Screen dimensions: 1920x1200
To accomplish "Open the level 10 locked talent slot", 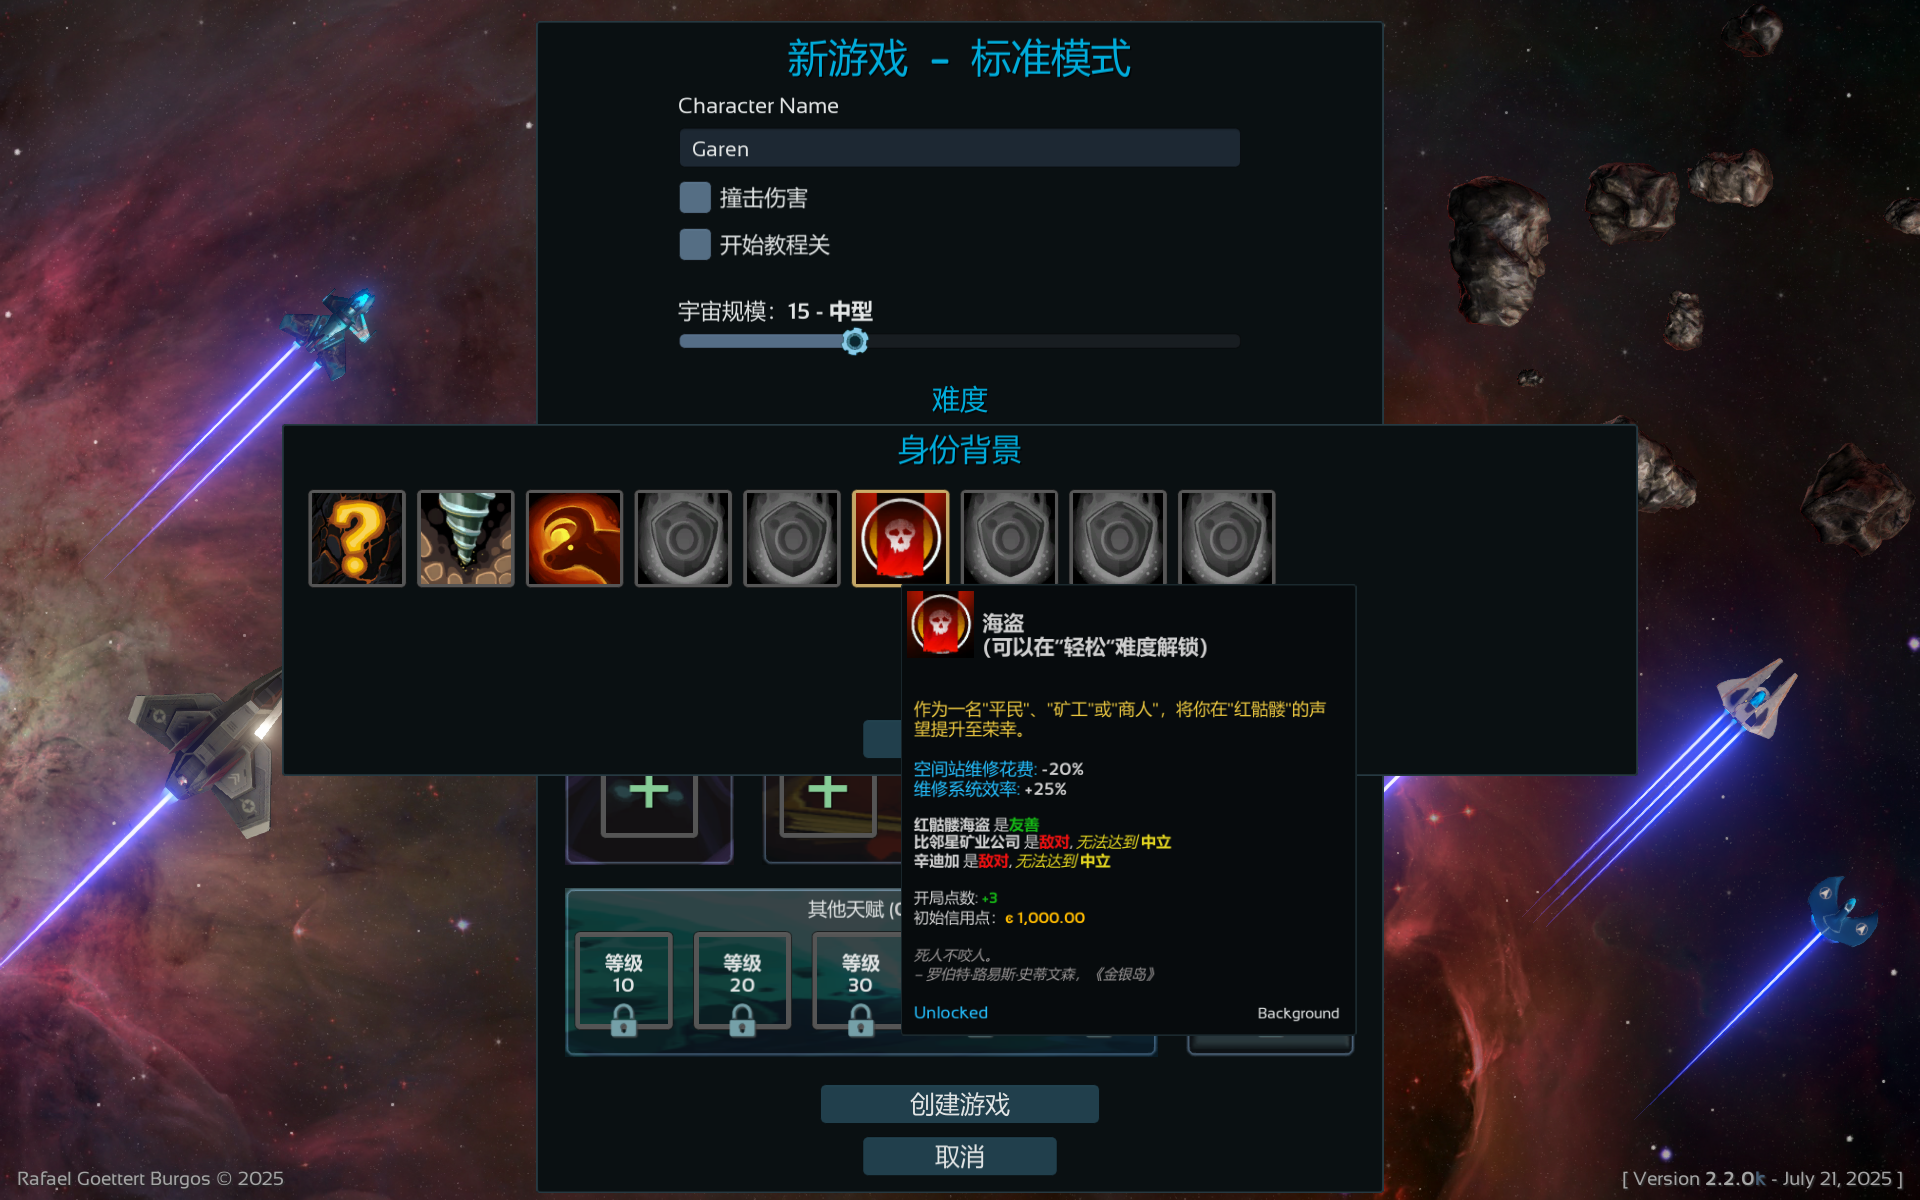I will (624, 981).
